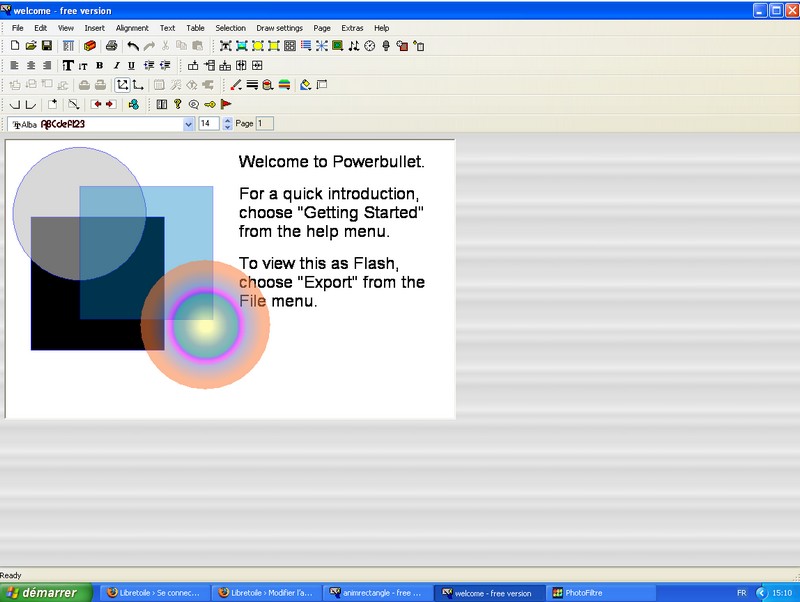This screenshot has width=800, height=602.
Task: Insert a blue rectangle shape from toolbar
Action: click(242, 46)
